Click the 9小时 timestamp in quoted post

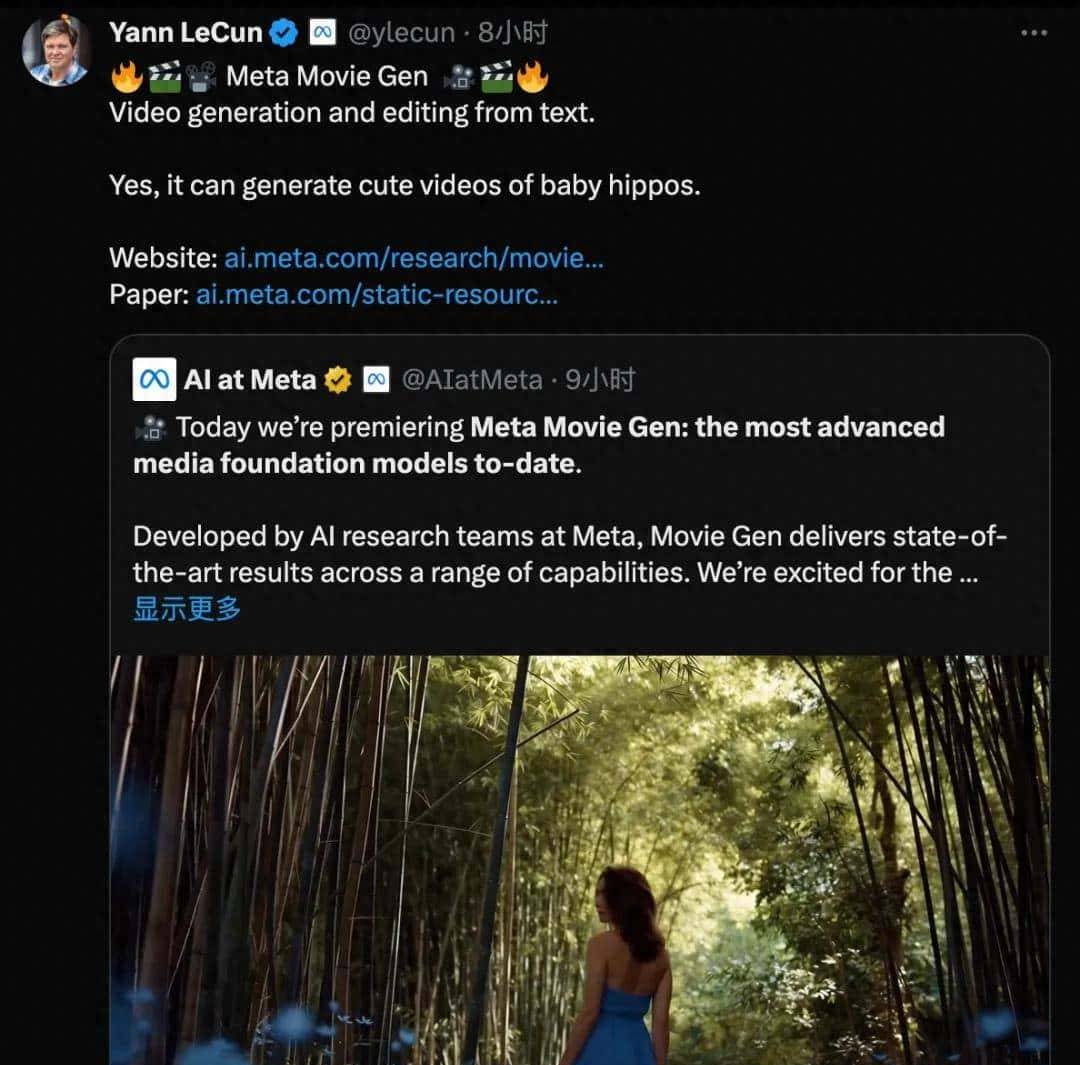click(600, 380)
